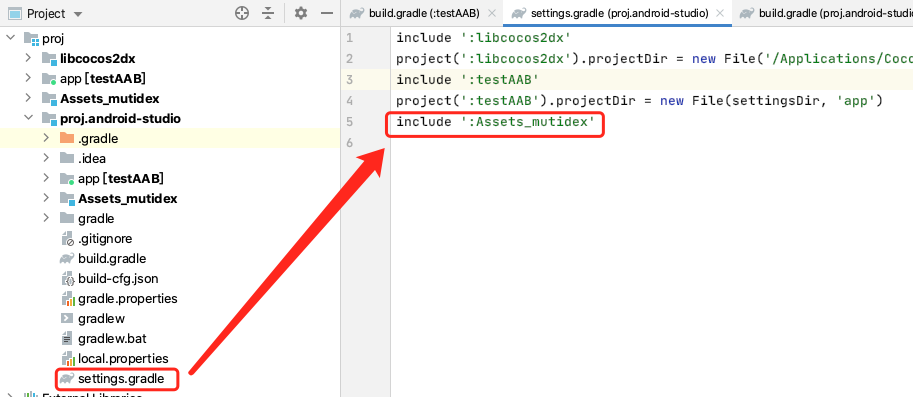Click line number 5 in gutter
Screen dimensions: 913x397
pos(349,122)
